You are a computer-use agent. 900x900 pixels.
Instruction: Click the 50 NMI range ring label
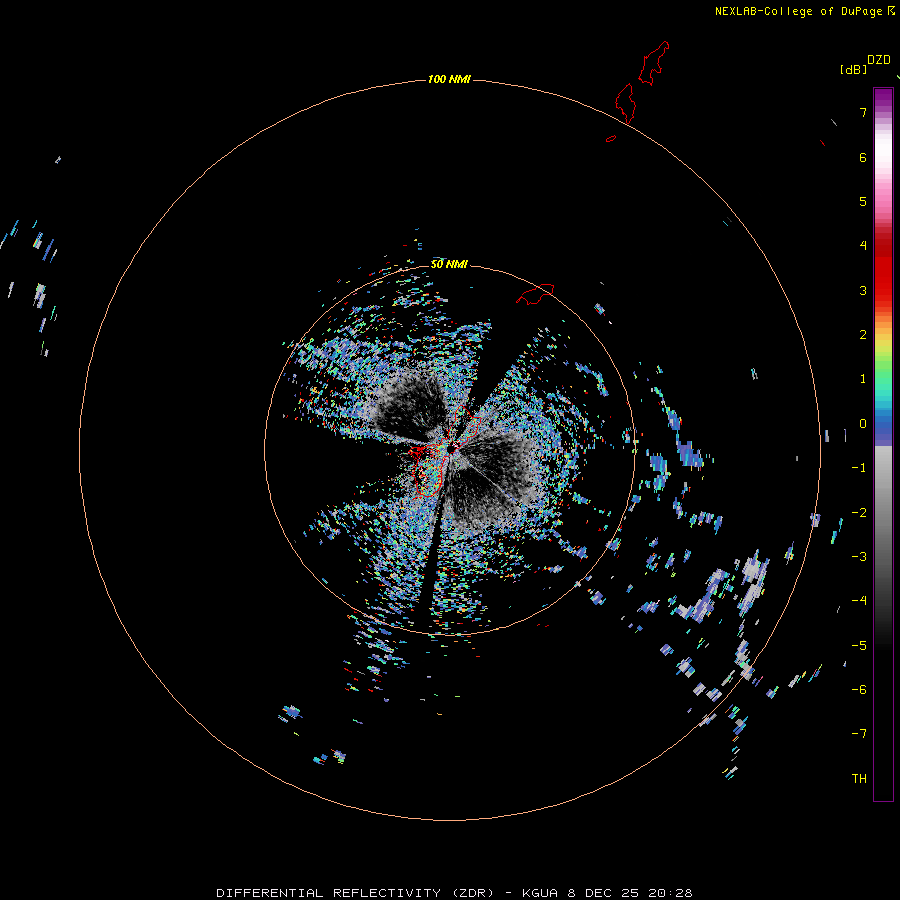(x=449, y=264)
